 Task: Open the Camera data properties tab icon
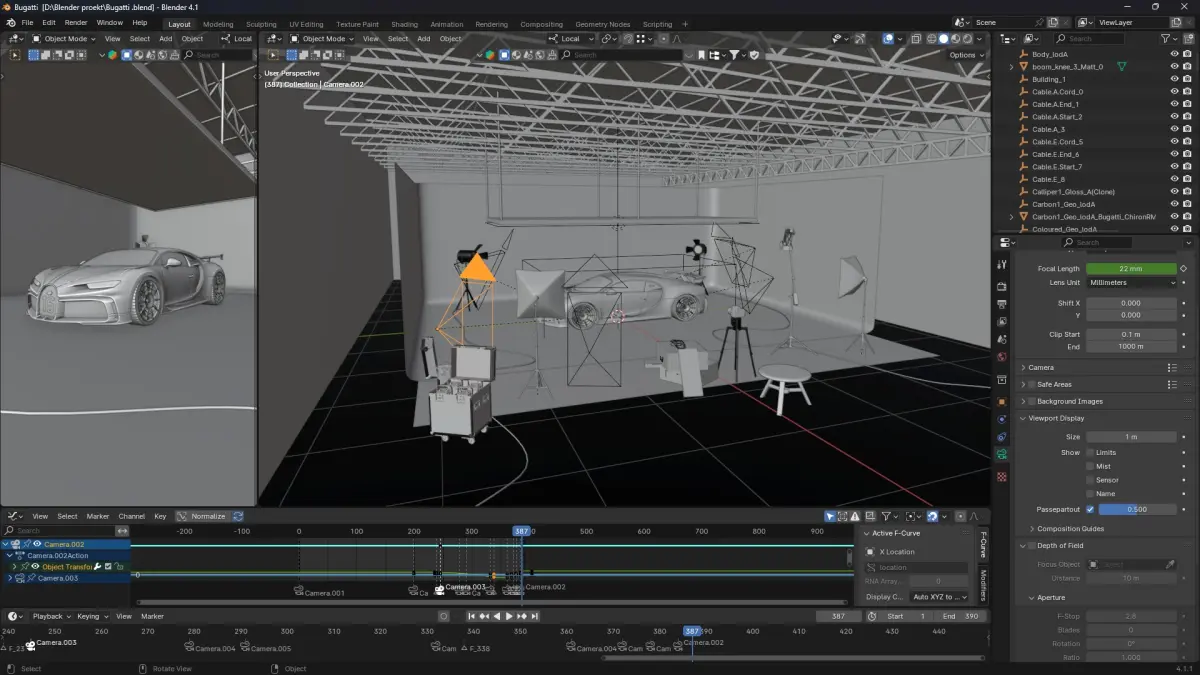pyautogui.click(x=1002, y=454)
